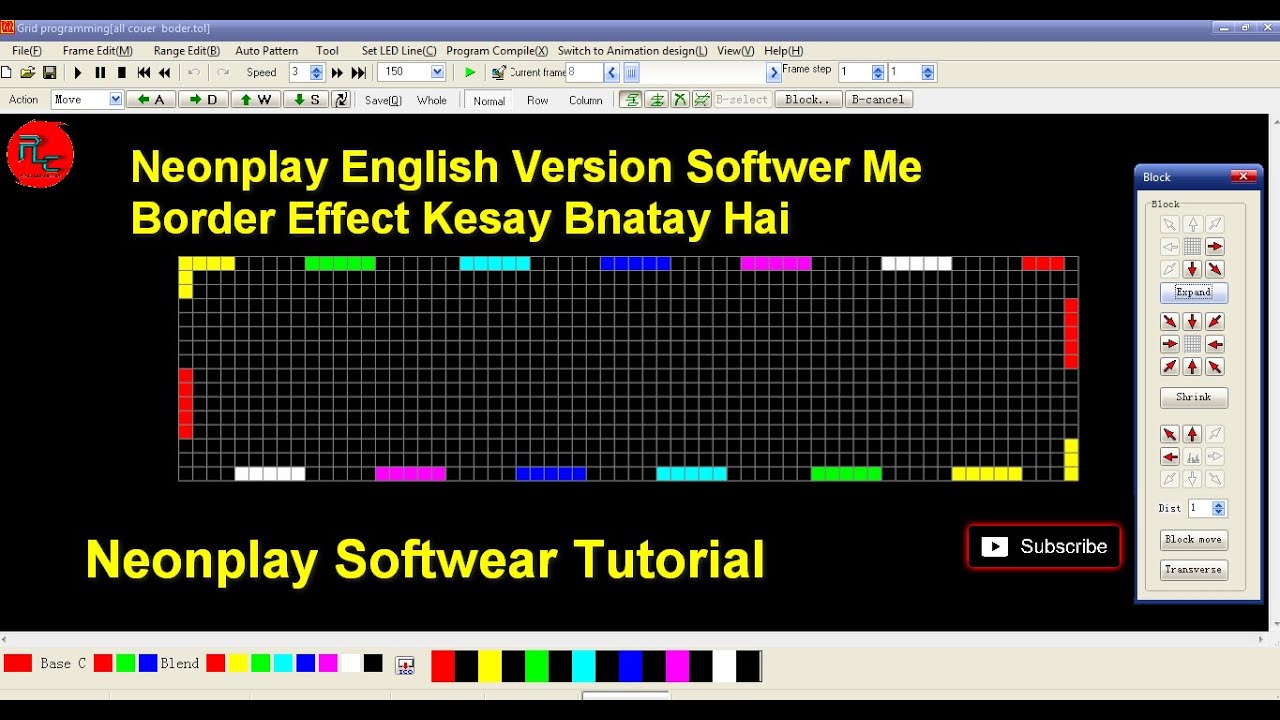The width and height of the screenshot is (1280, 720).
Task: Toggle the second green grid mode icon
Action: point(656,99)
